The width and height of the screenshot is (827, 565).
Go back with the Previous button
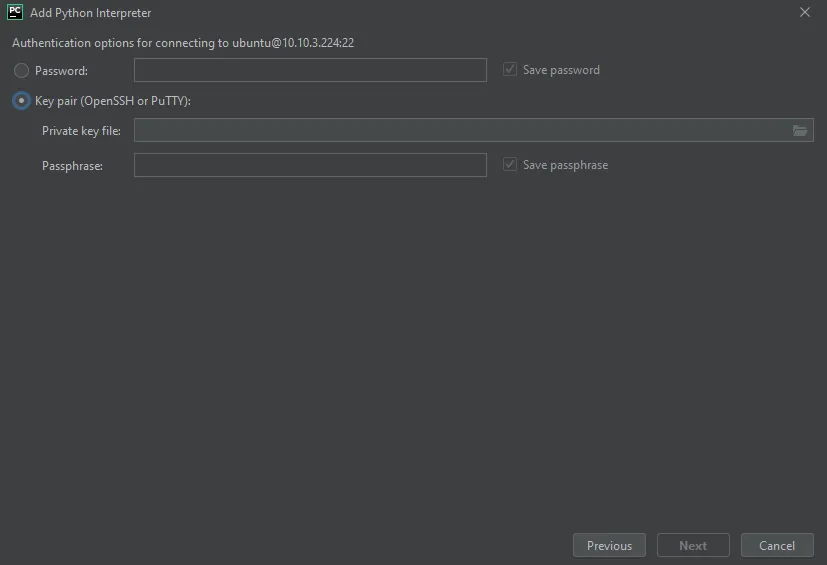609,545
